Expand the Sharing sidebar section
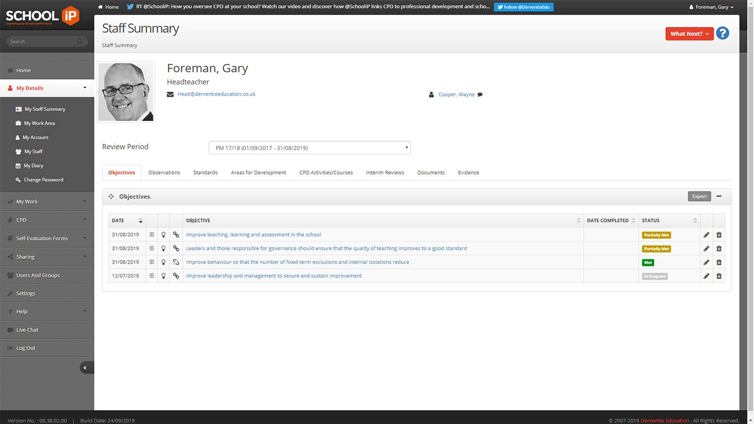This screenshot has height=424, width=754. (47, 257)
